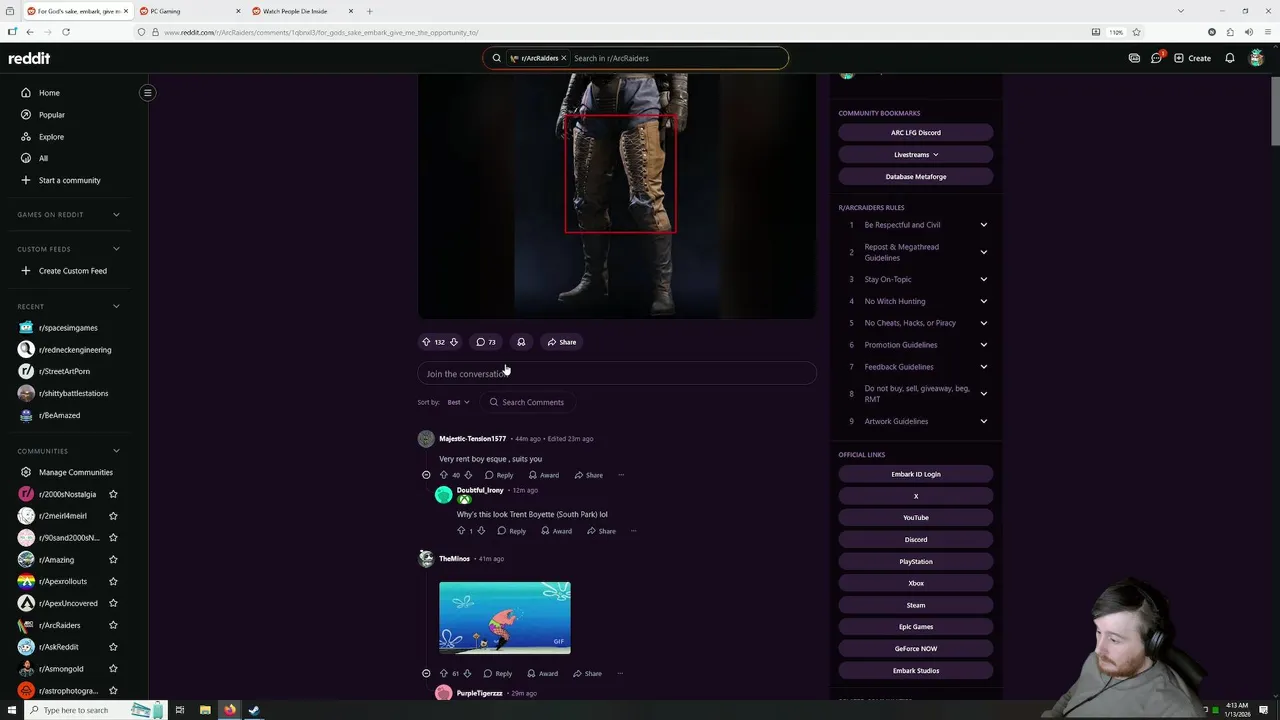Open the Steam official link

[x=916, y=605]
